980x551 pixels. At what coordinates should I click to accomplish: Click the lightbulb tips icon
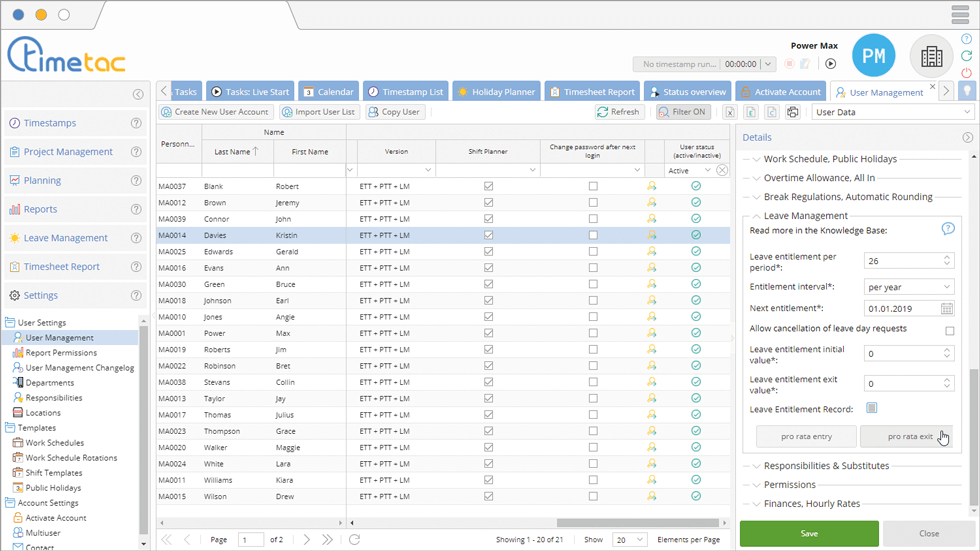point(967,91)
